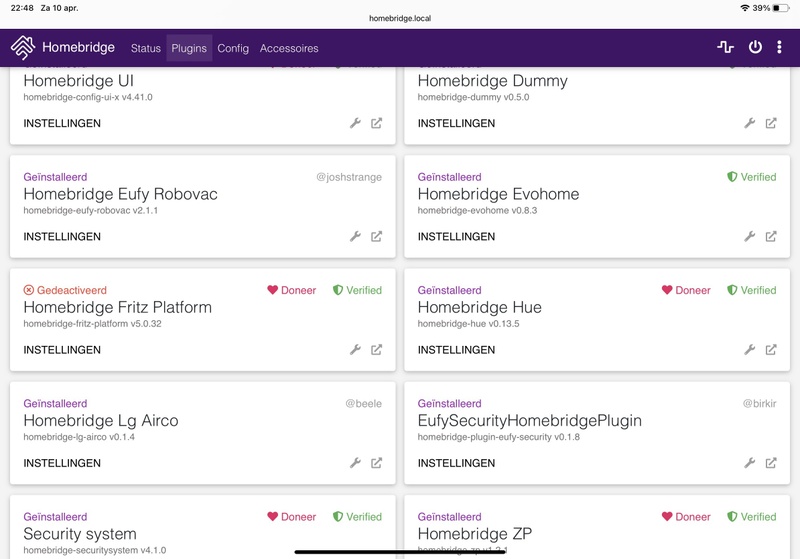Click wrench icon on EufySecurityHomebridgePlugin card
800x559 pixels.
[749, 463]
